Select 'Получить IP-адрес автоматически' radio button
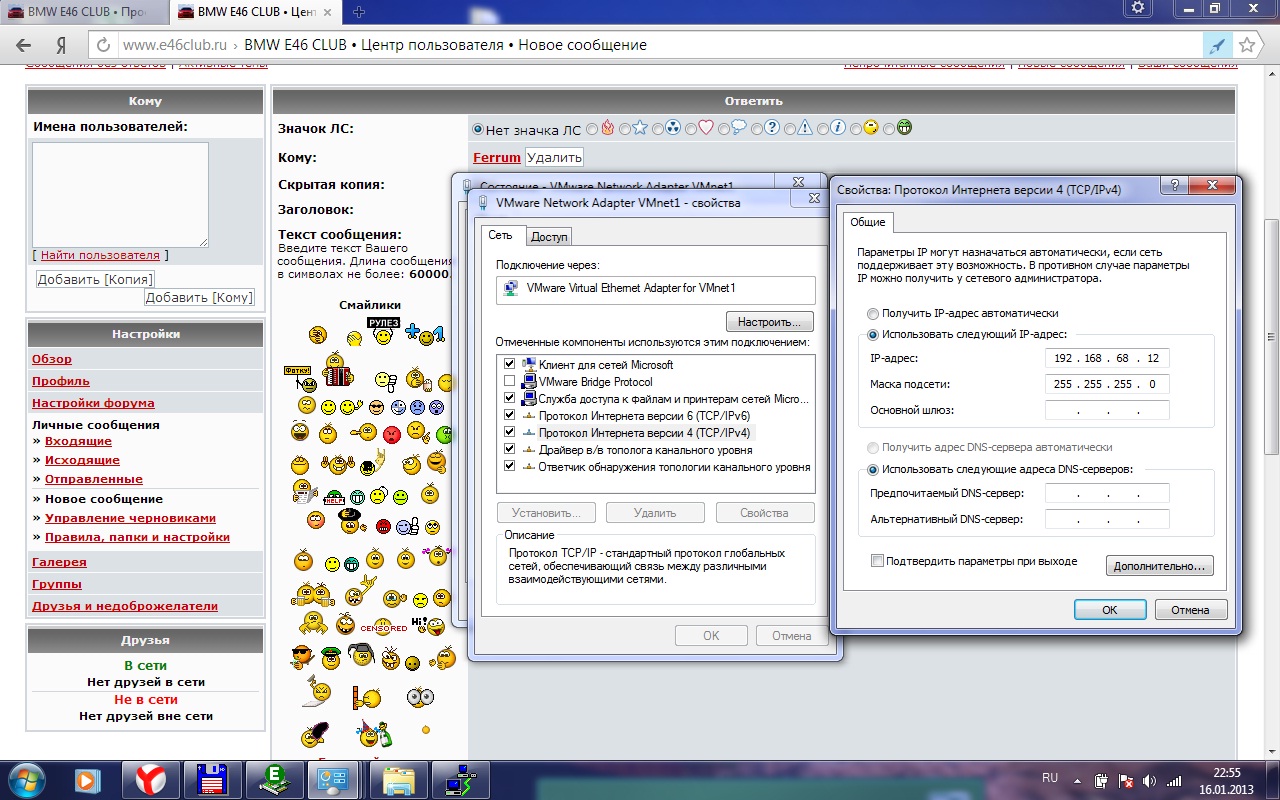The image size is (1280, 800). pyautogui.click(x=873, y=313)
